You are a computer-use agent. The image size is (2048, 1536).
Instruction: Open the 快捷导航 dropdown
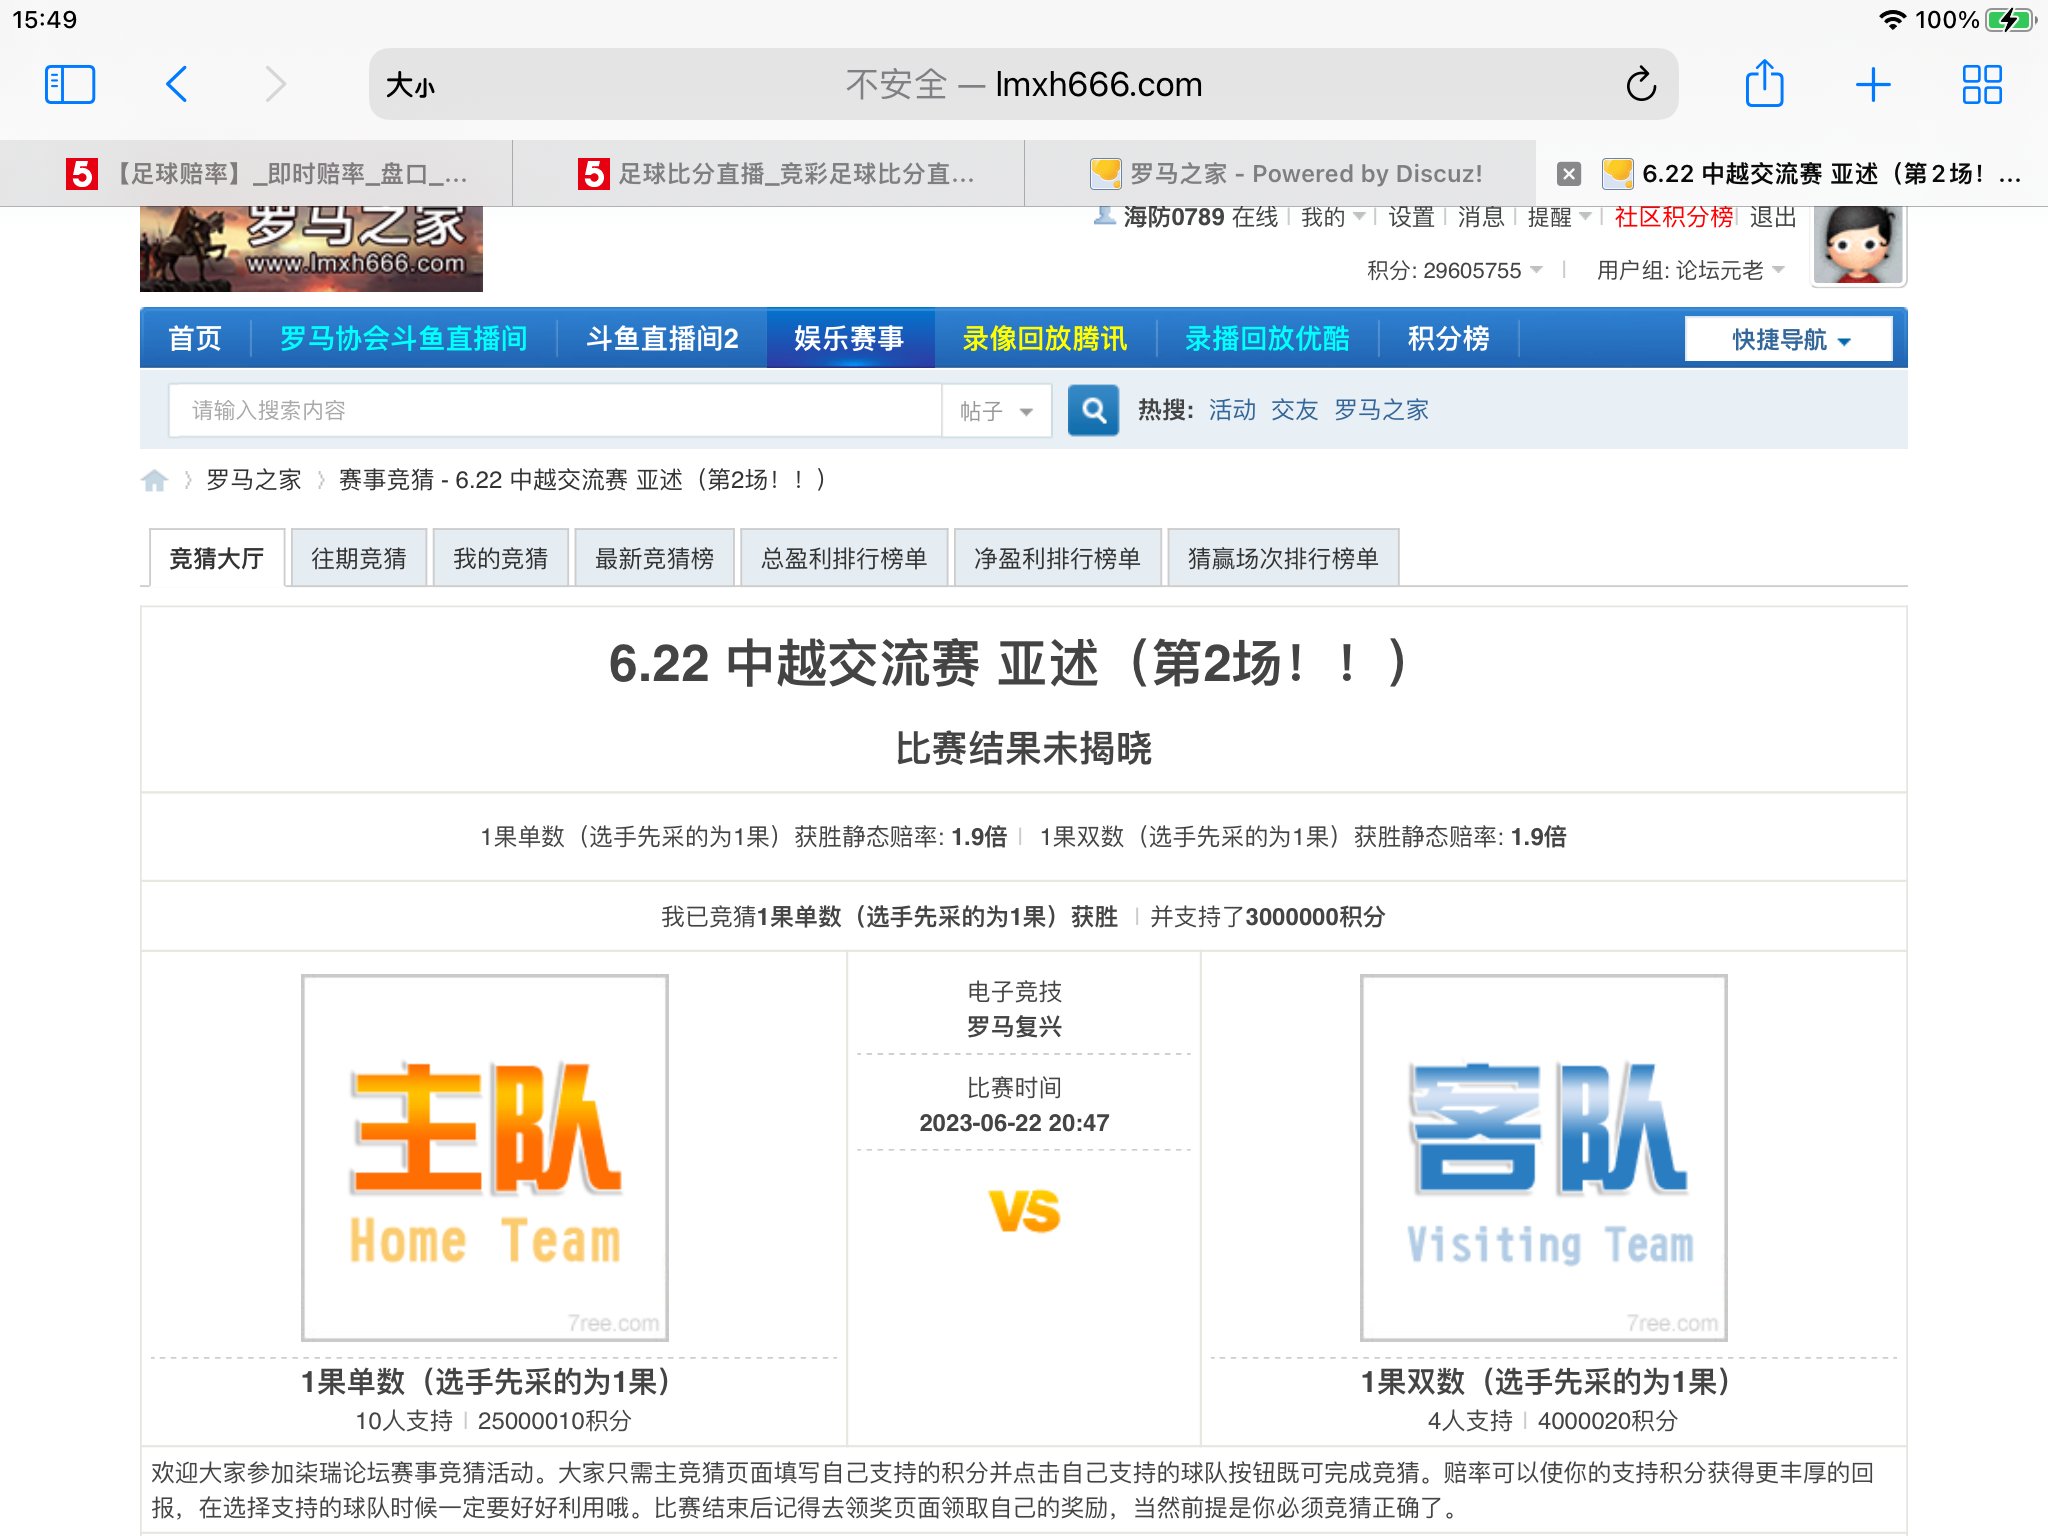(x=1787, y=339)
